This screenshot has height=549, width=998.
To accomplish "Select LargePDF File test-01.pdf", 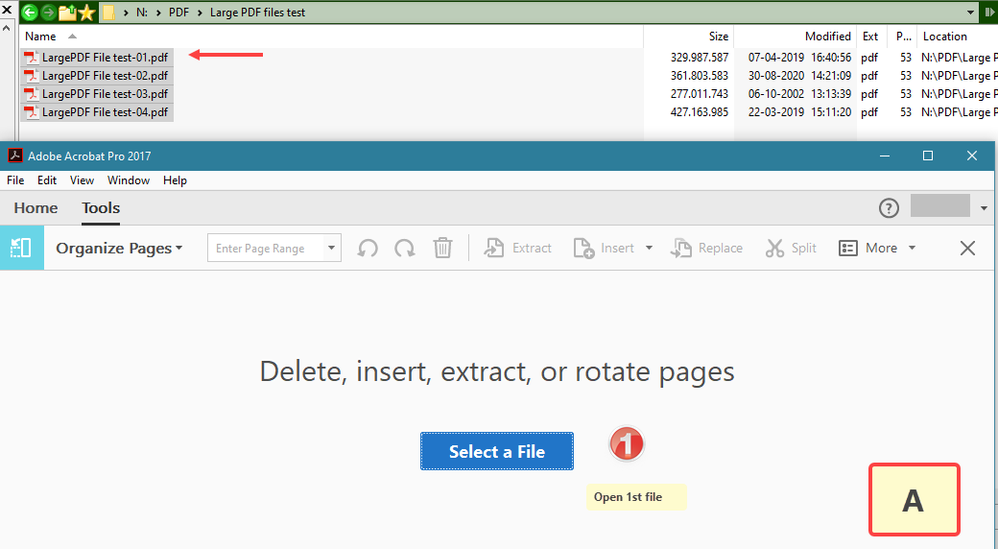I will click(x=97, y=57).
